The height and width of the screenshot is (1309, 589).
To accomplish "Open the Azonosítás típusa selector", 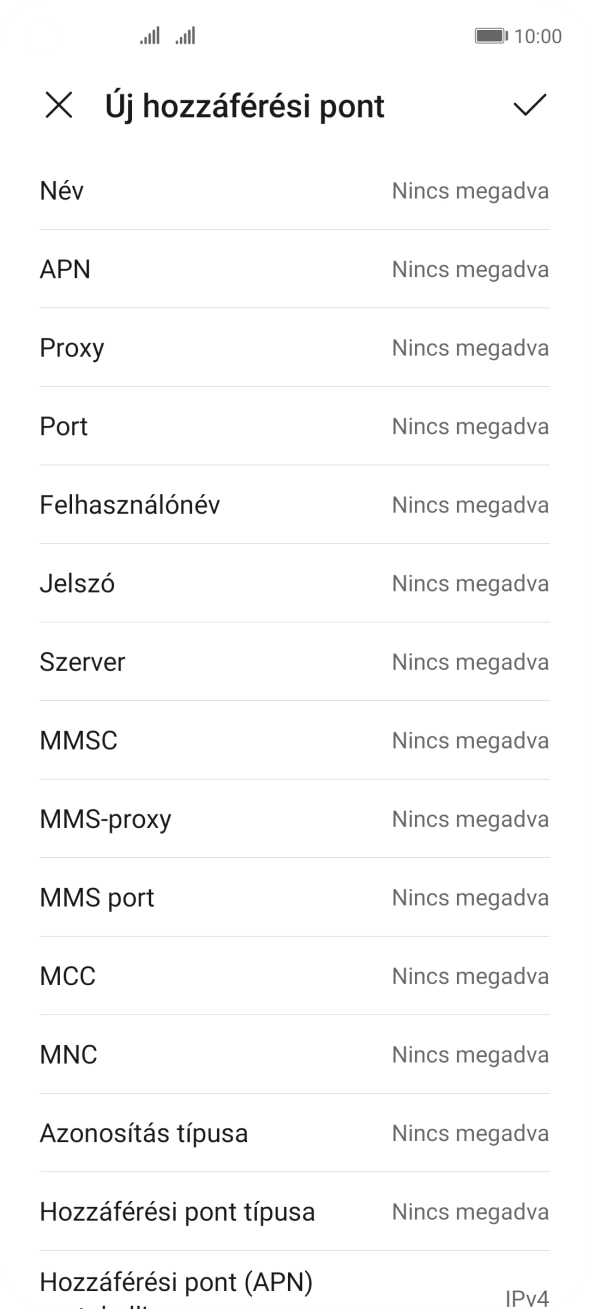I will point(294,1133).
